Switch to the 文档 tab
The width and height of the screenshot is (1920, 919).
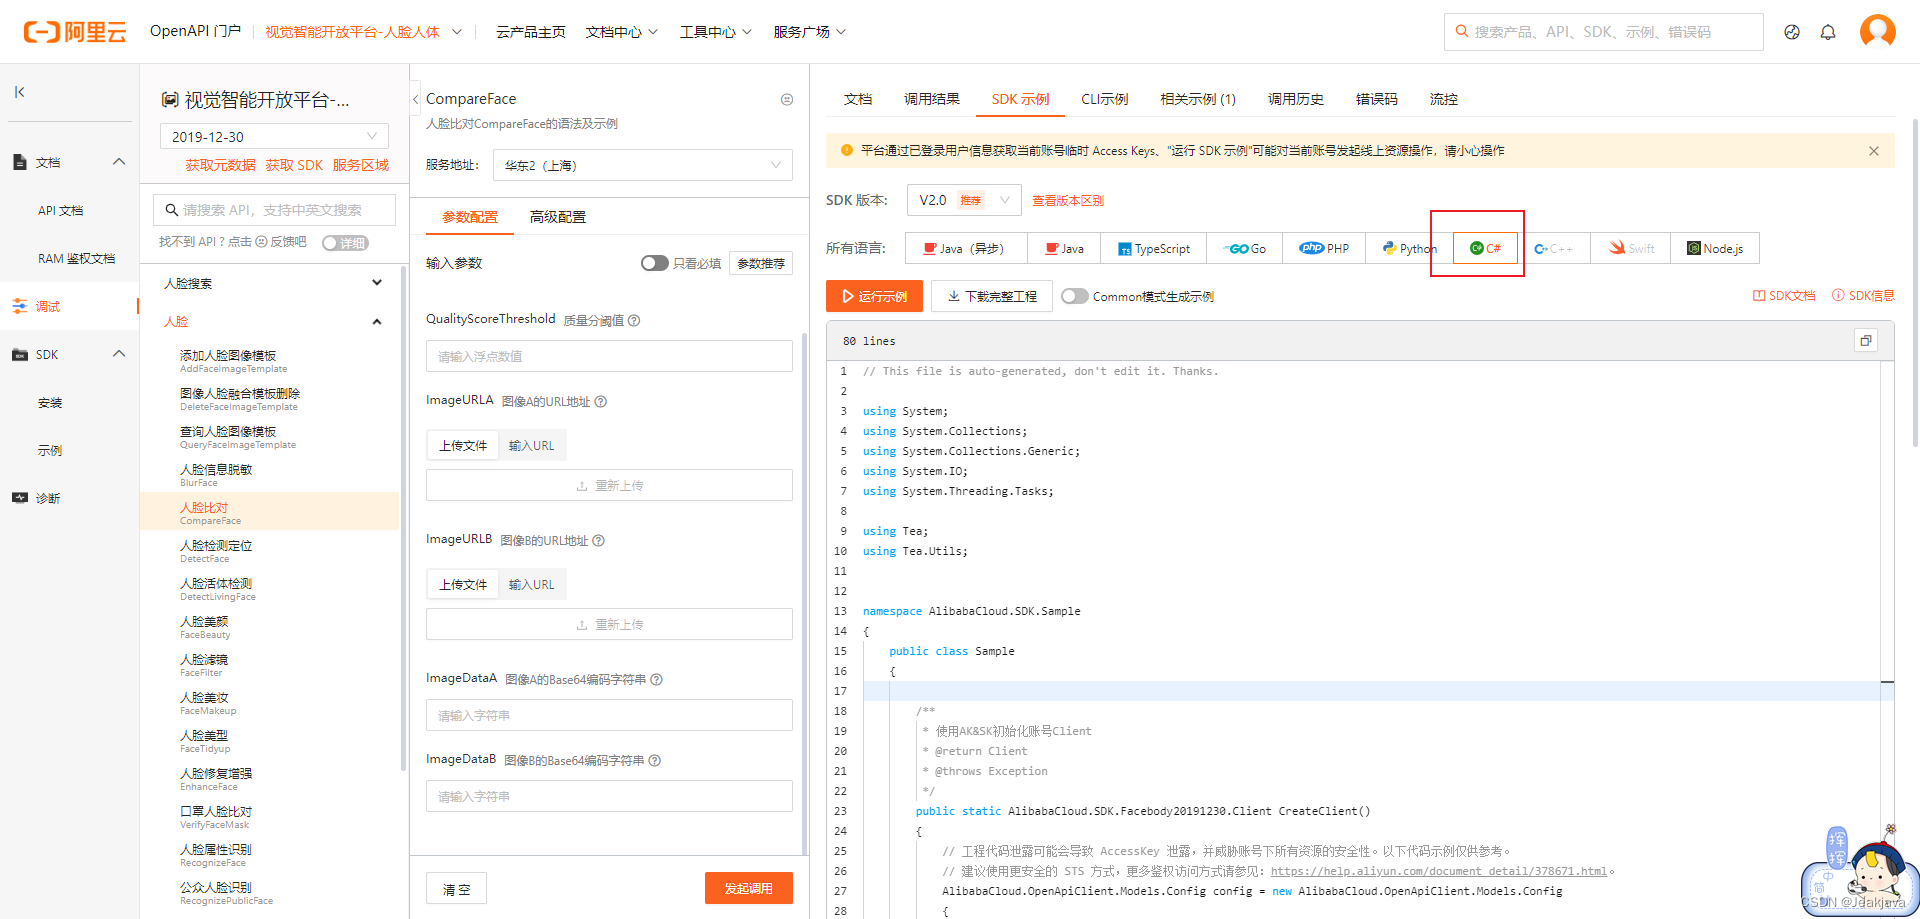[x=858, y=99]
